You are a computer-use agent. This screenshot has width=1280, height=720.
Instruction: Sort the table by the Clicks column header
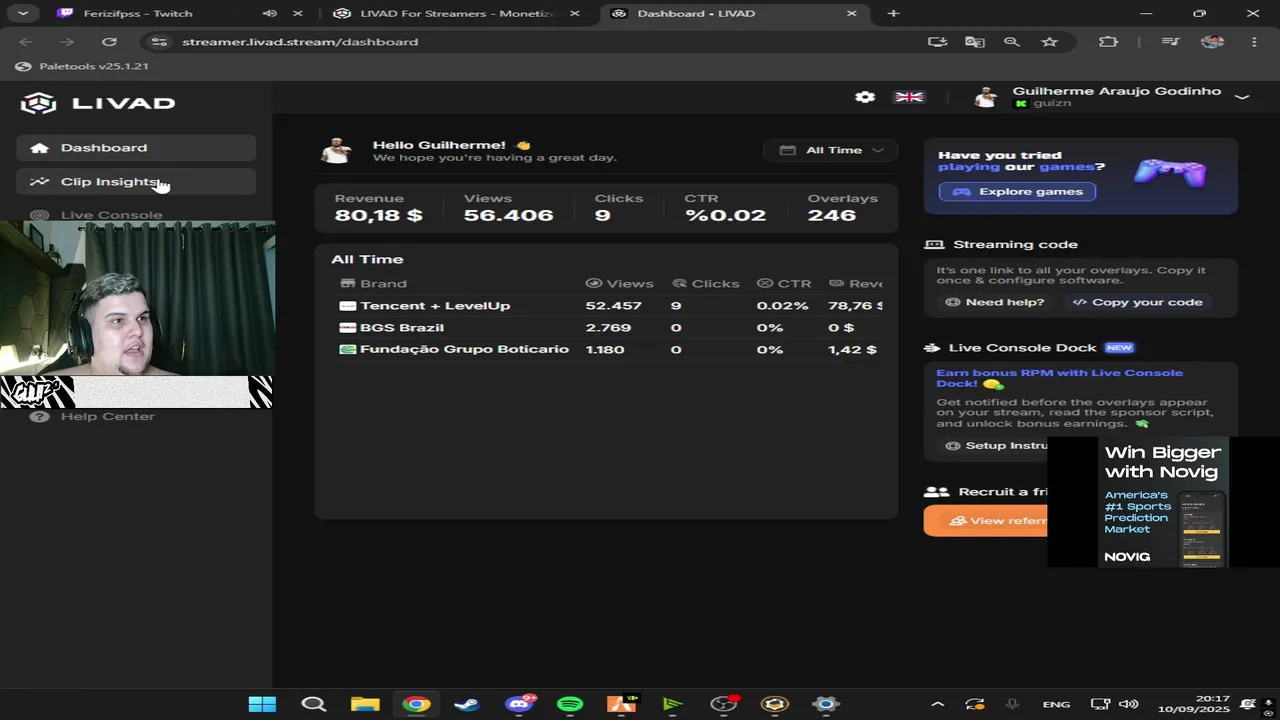(x=706, y=284)
